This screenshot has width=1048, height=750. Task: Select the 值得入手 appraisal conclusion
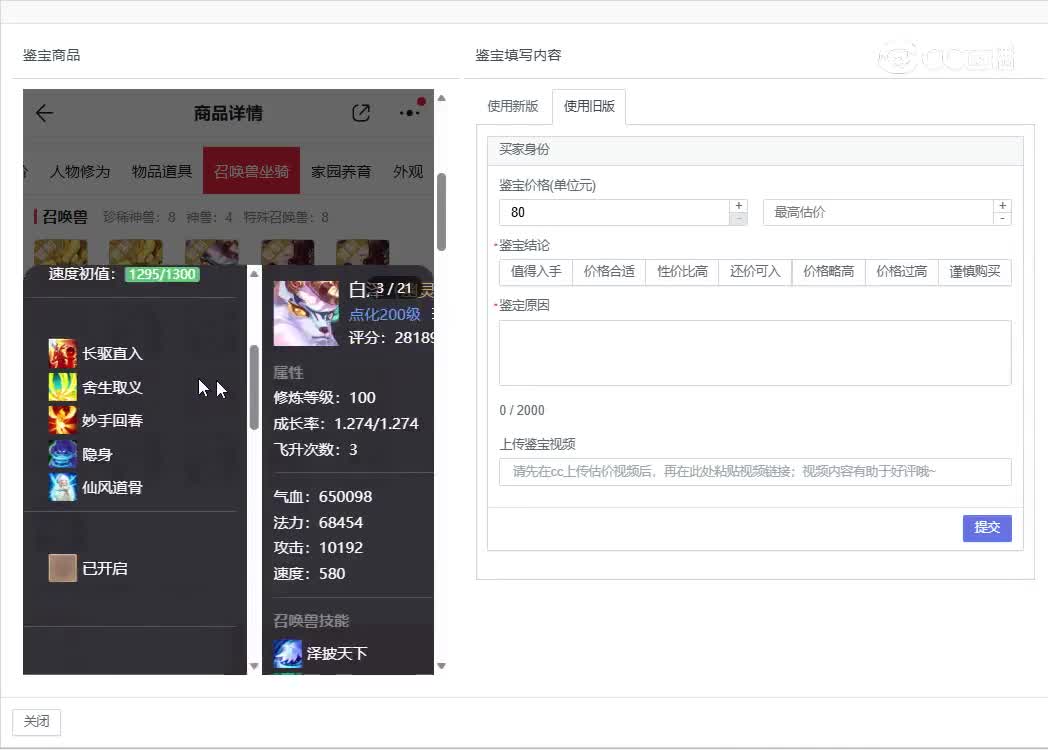[536, 272]
